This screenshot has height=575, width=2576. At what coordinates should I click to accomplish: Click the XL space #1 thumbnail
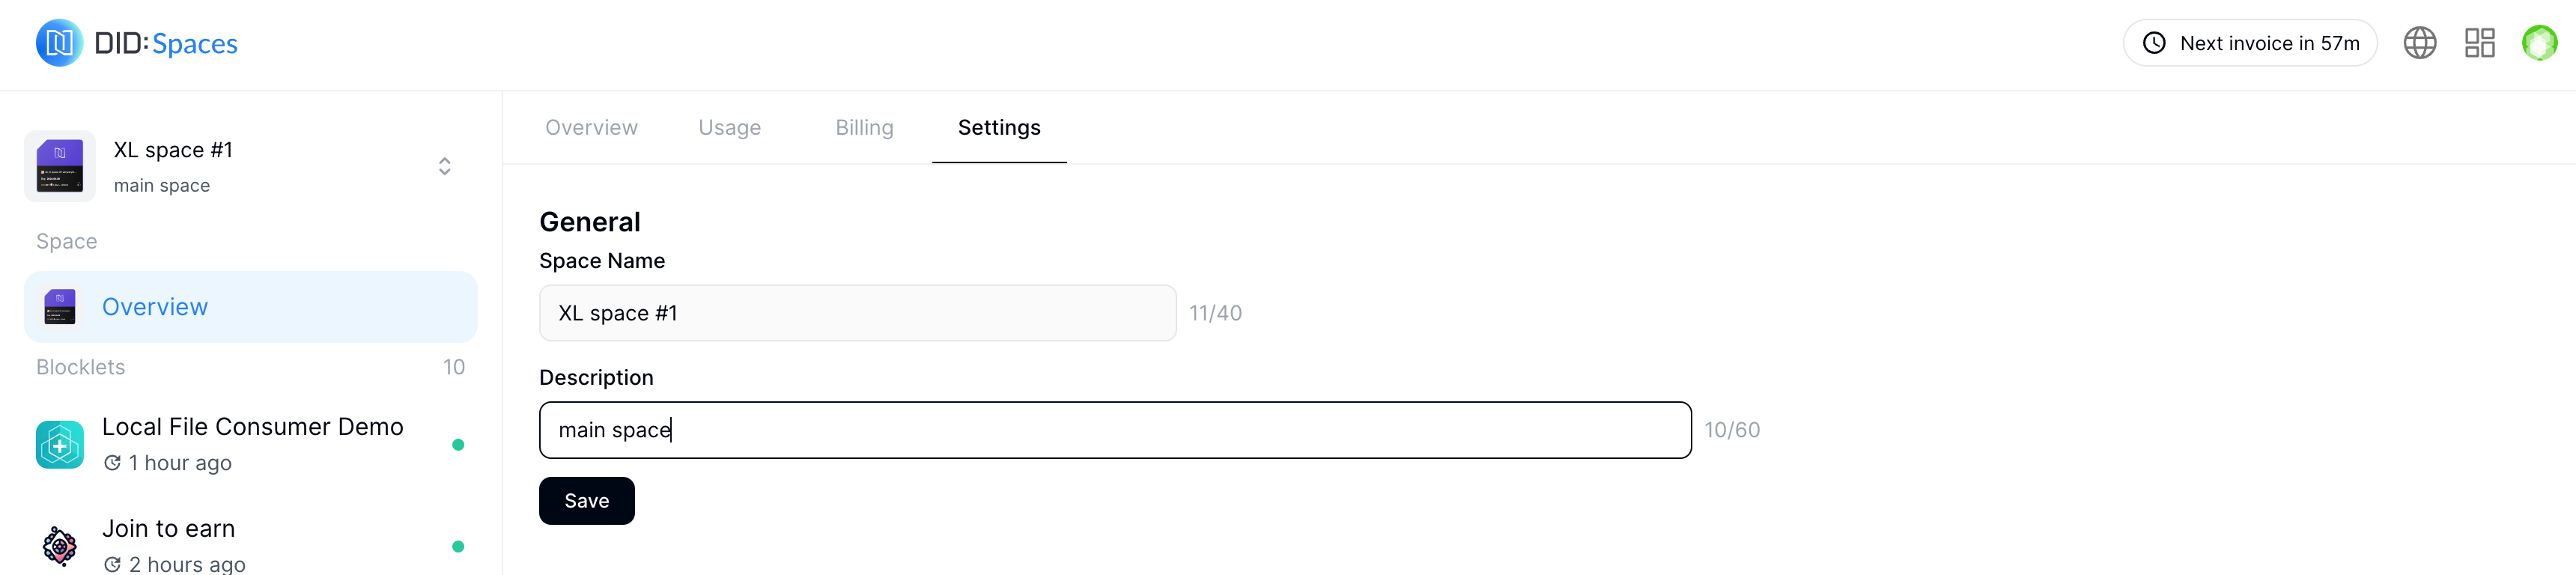click(x=60, y=166)
